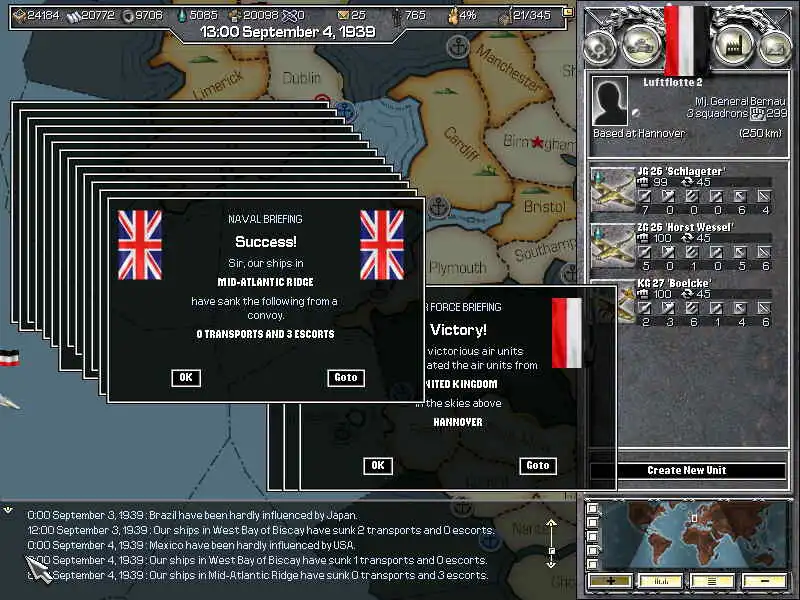Click the rightmost round panel button
The height and width of the screenshot is (600, 800).
776,48
